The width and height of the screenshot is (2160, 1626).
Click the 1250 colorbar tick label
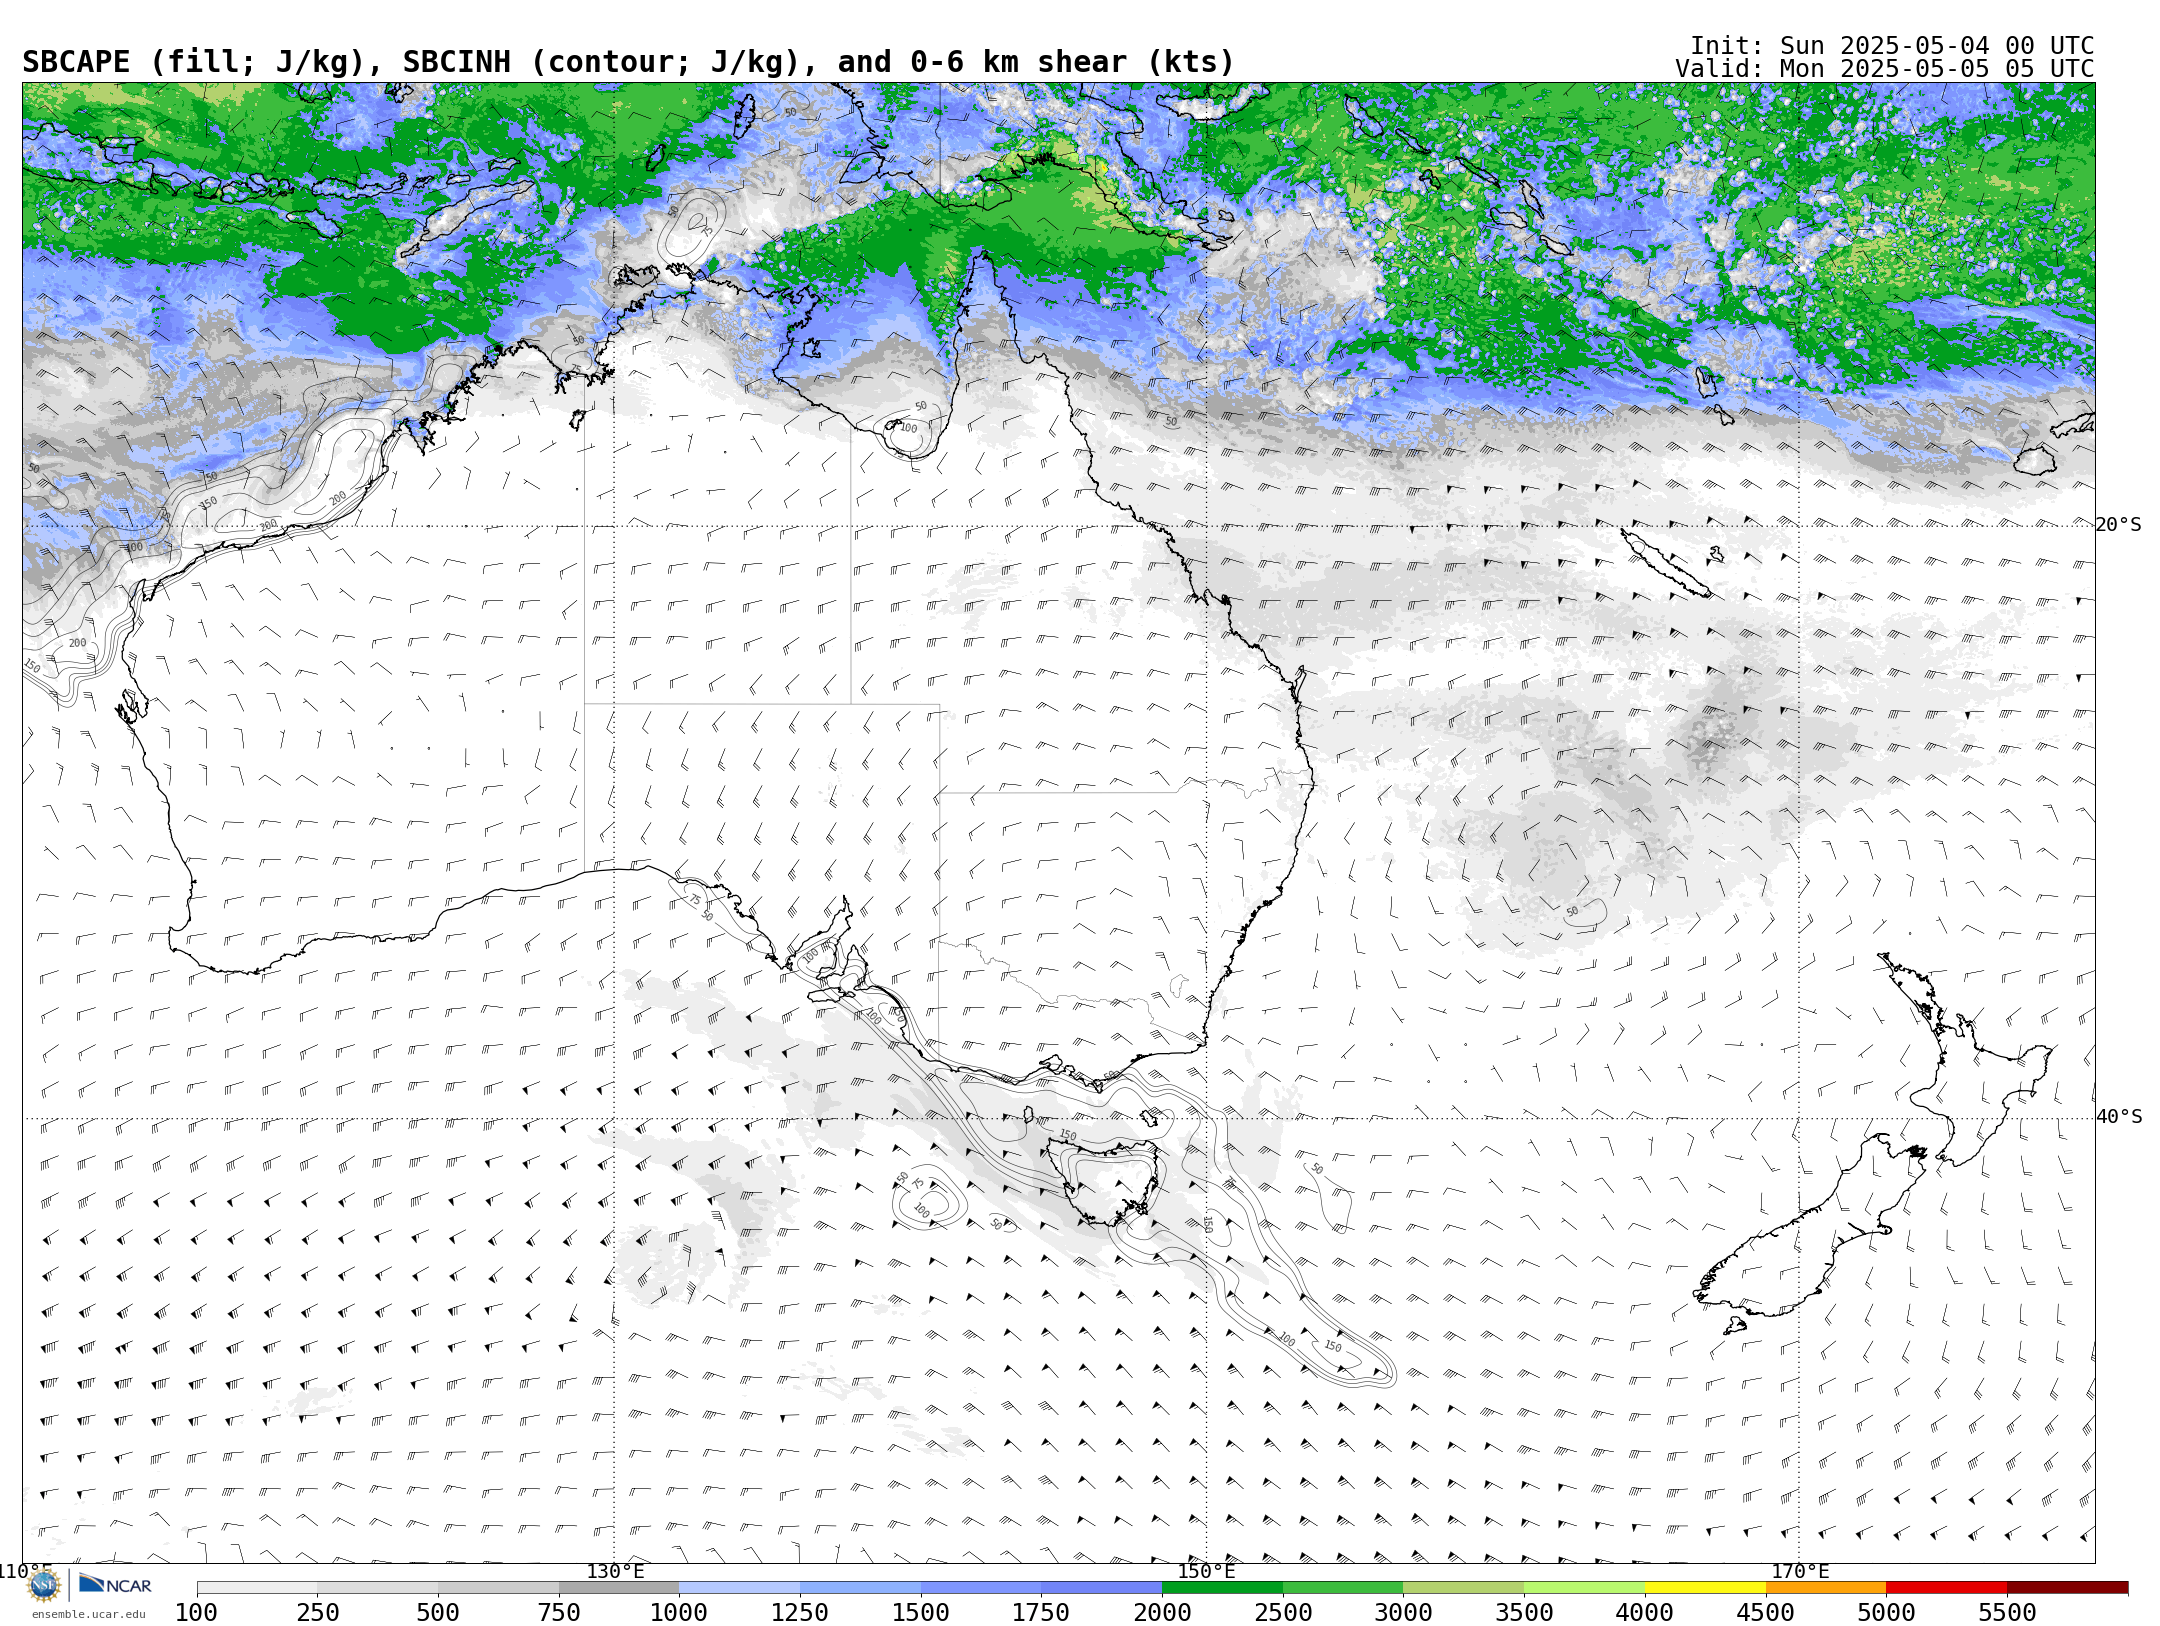click(x=800, y=1612)
